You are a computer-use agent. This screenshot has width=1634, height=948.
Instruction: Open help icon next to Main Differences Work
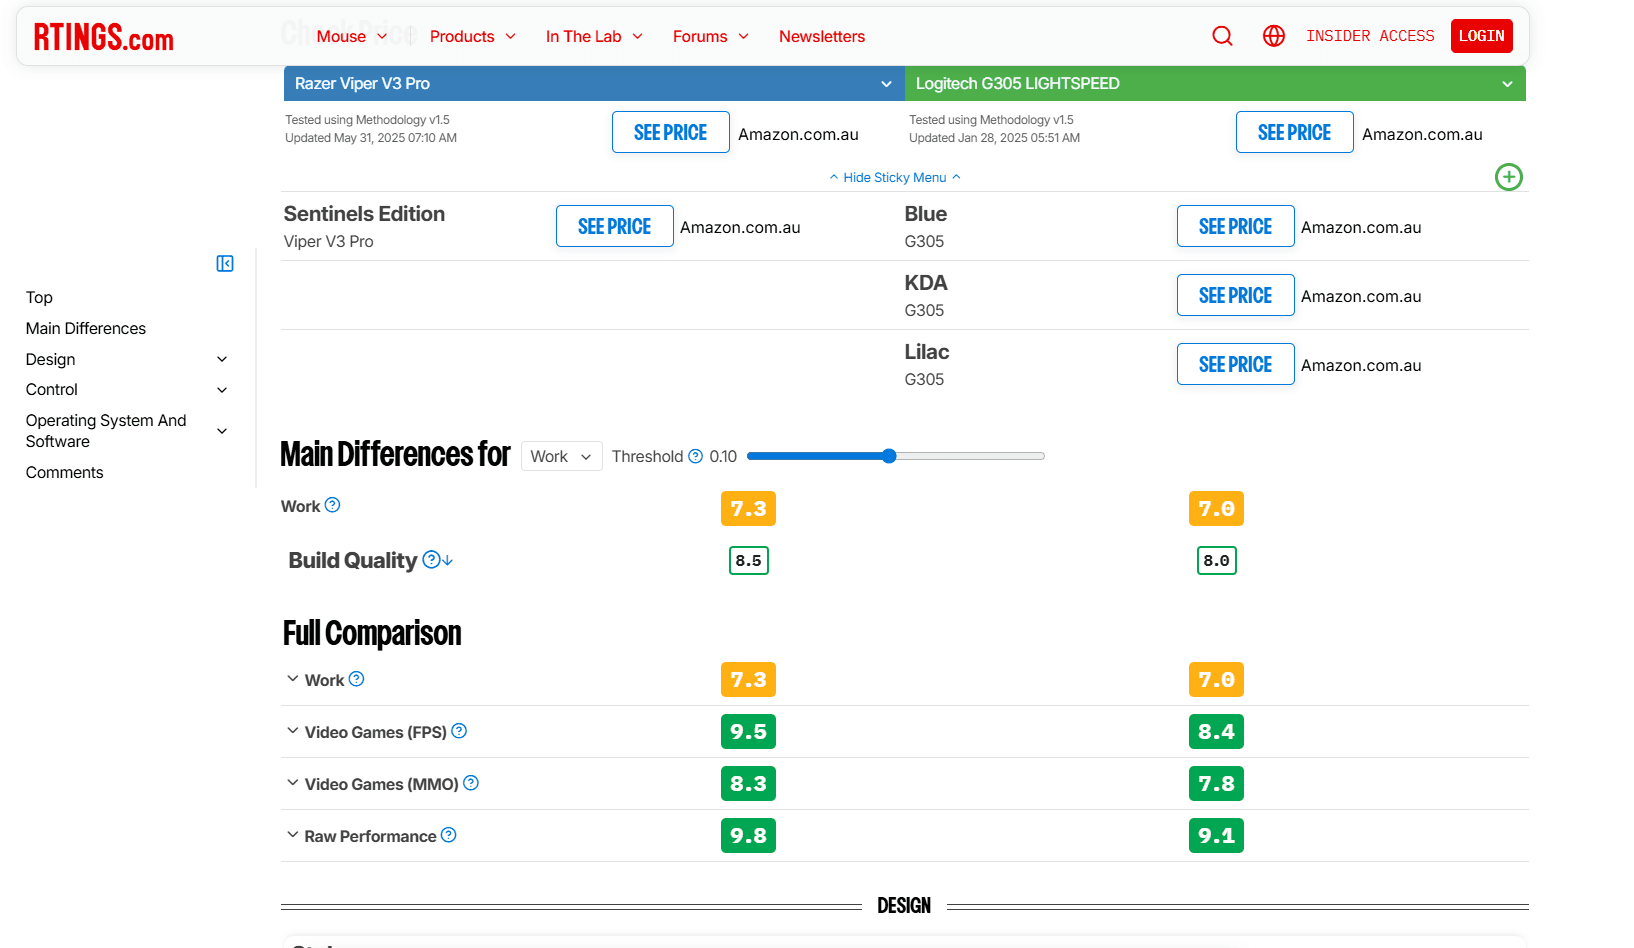(x=333, y=505)
